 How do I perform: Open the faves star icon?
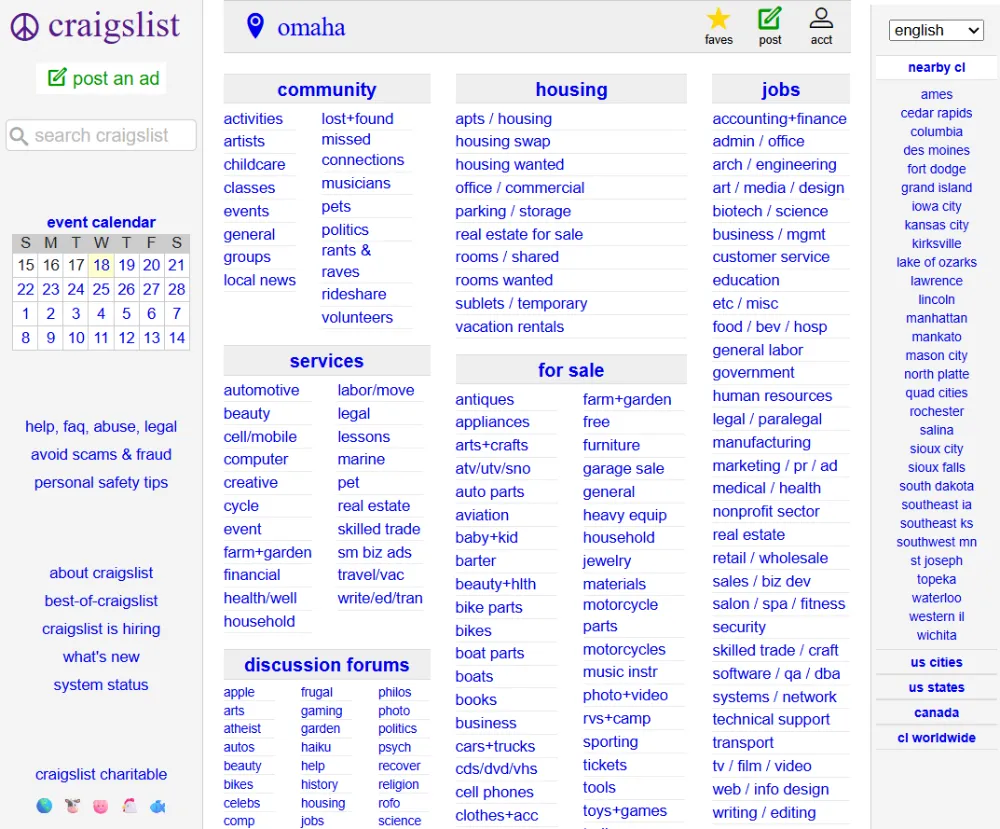tap(718, 19)
